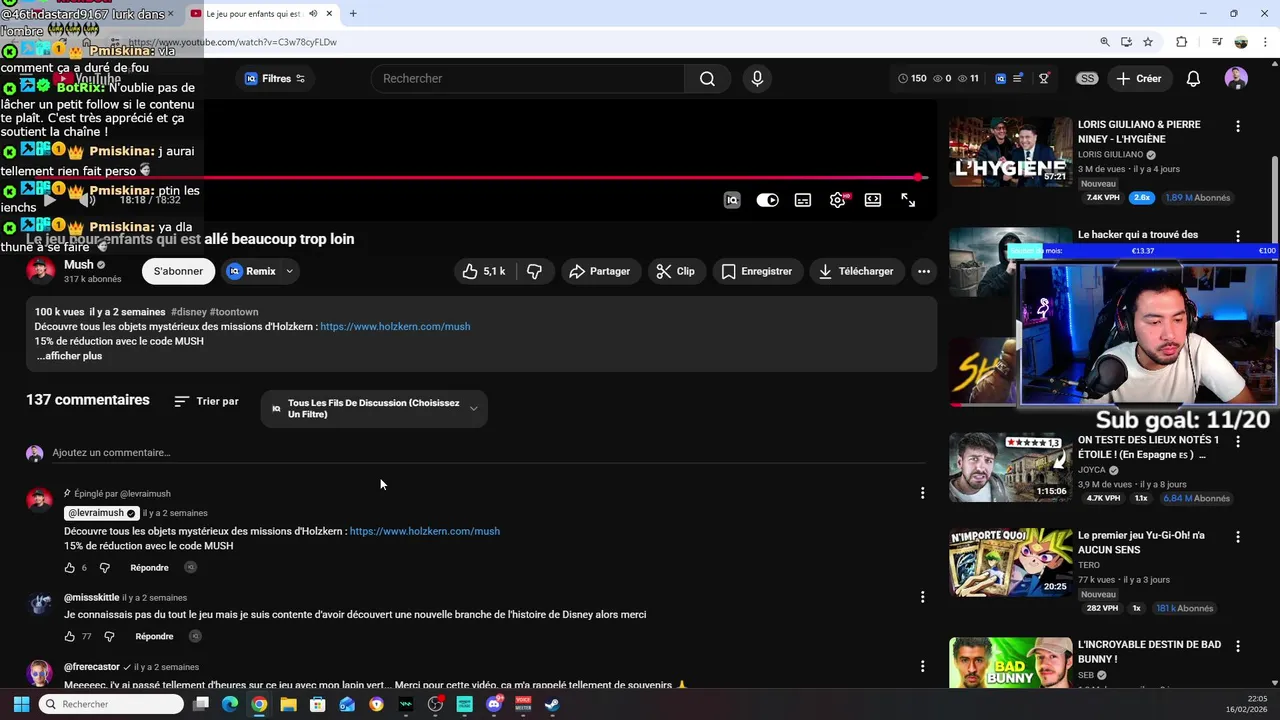Expand the description with ...afficher plus
Image resolution: width=1280 pixels, height=720 pixels.
(69, 356)
